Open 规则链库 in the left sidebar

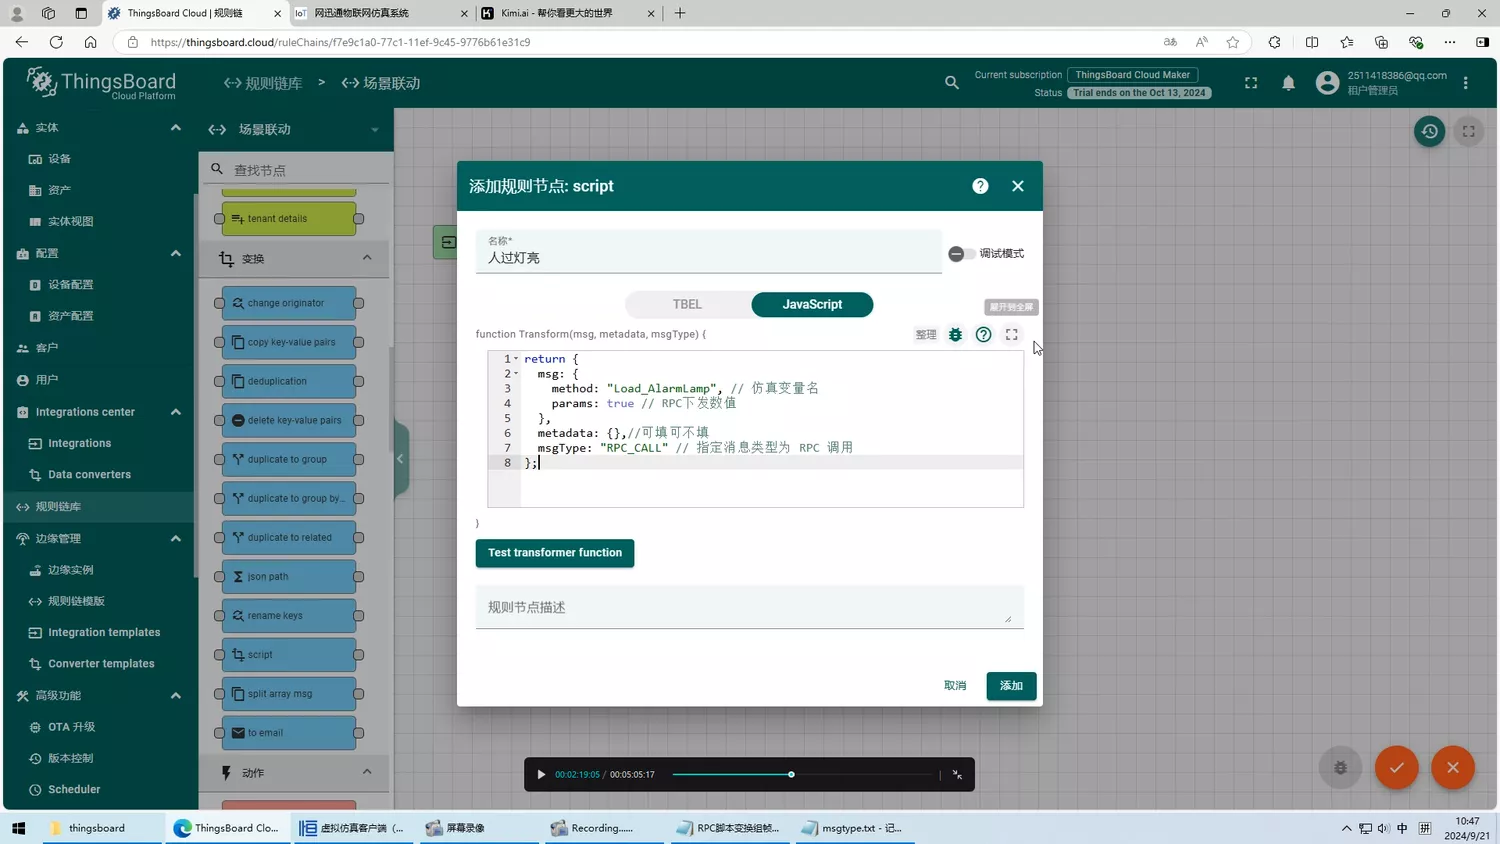58,507
